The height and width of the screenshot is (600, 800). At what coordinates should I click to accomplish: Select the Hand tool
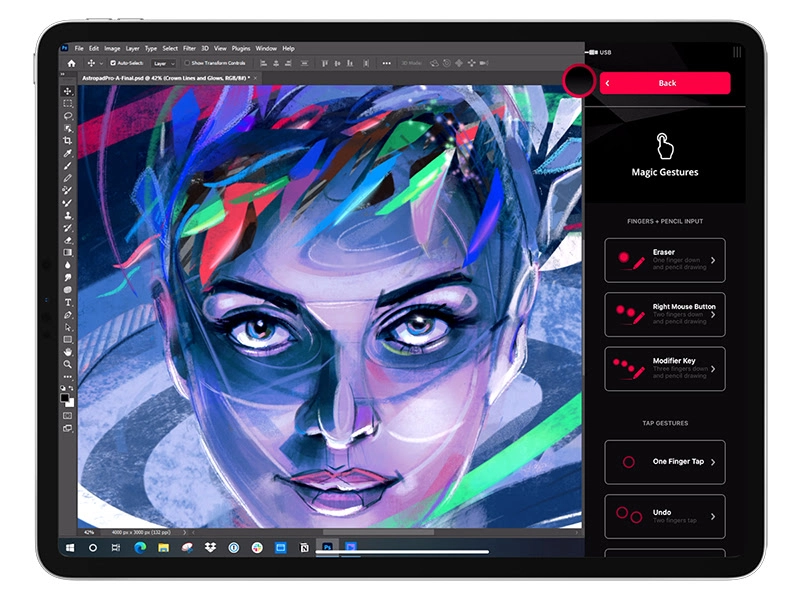pos(67,352)
